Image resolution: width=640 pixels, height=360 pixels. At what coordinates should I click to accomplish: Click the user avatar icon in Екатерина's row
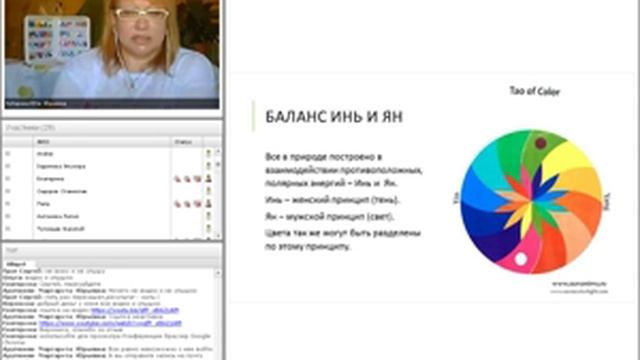tap(209, 178)
